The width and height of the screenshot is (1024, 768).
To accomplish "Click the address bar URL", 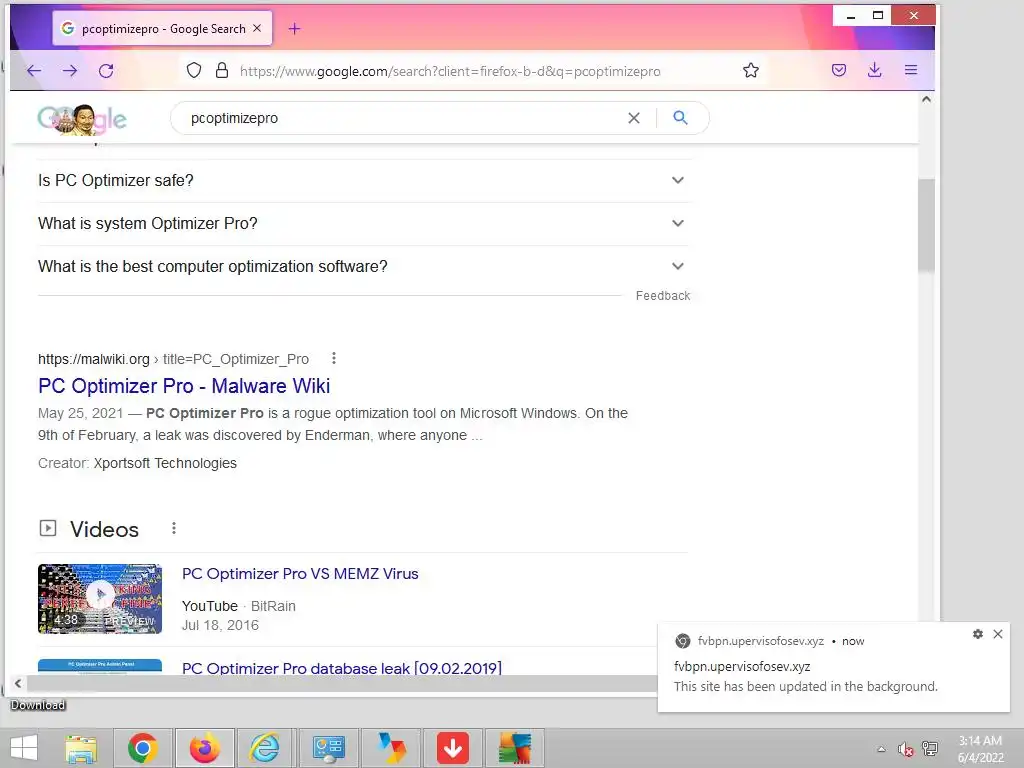I will (451, 71).
